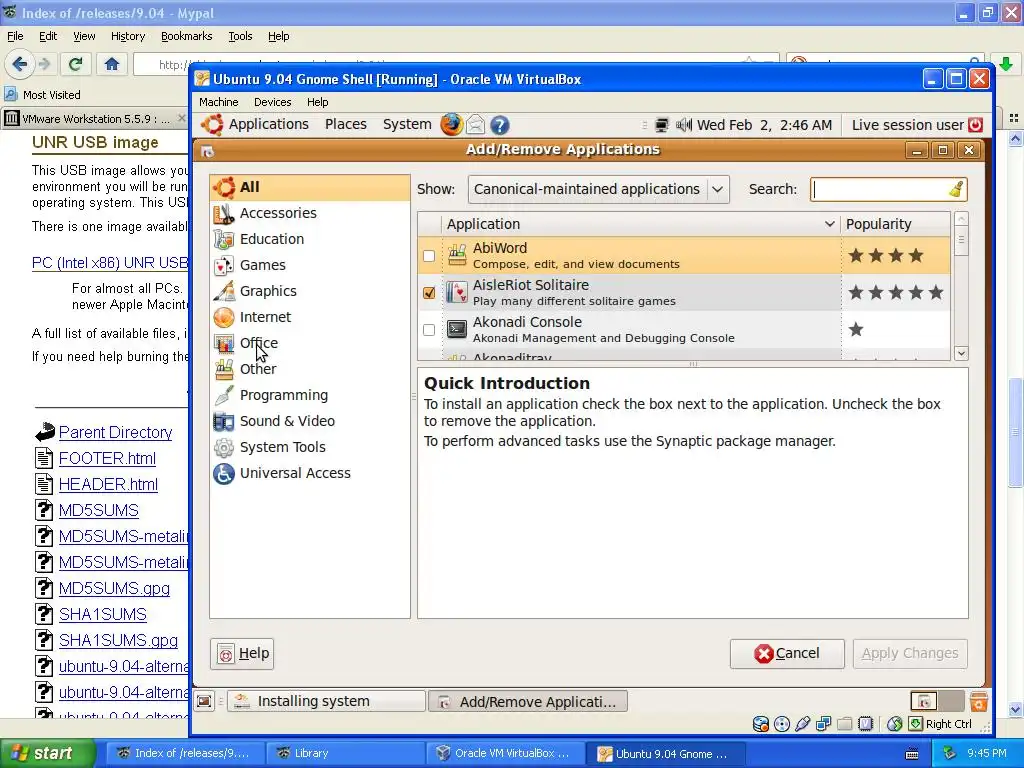
Task: Open the Education category icon
Action: click(223, 240)
